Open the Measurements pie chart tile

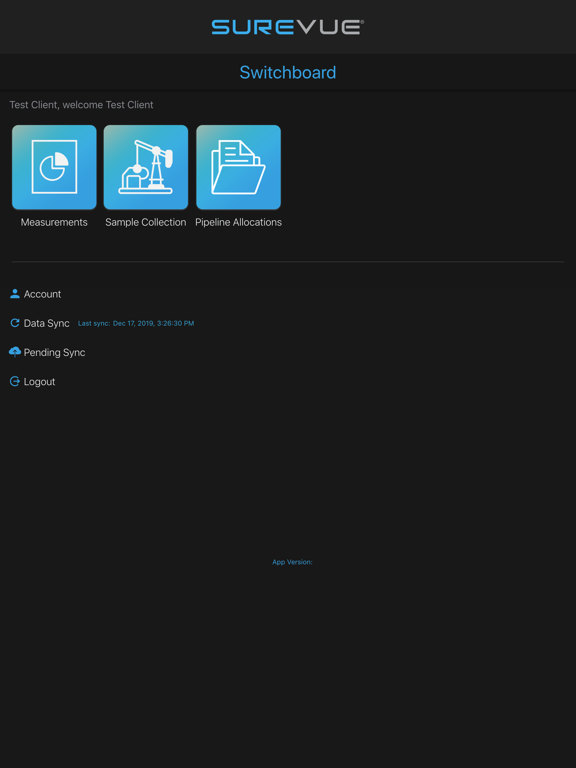point(54,167)
